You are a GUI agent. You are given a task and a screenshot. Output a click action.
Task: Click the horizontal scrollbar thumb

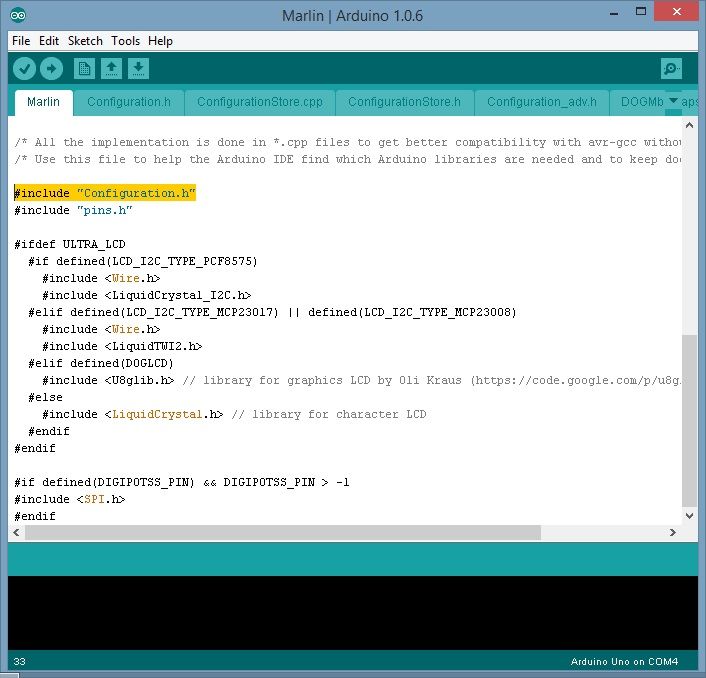tap(283, 533)
